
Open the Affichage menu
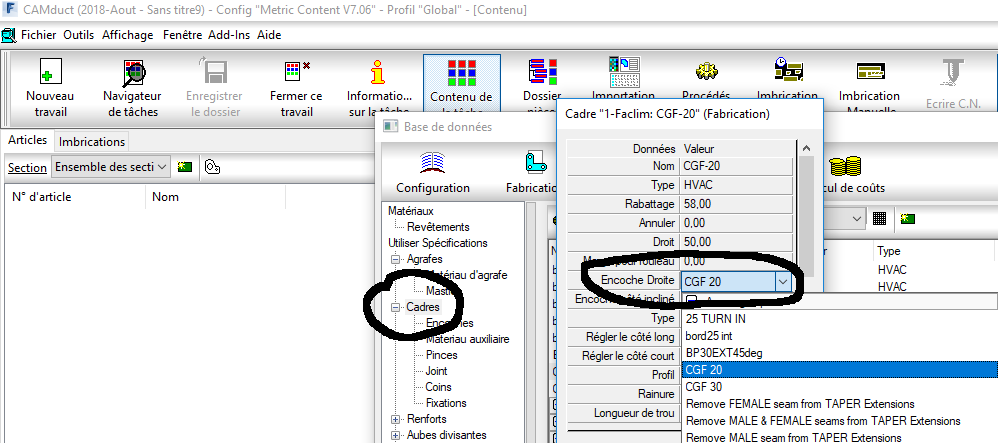point(128,35)
